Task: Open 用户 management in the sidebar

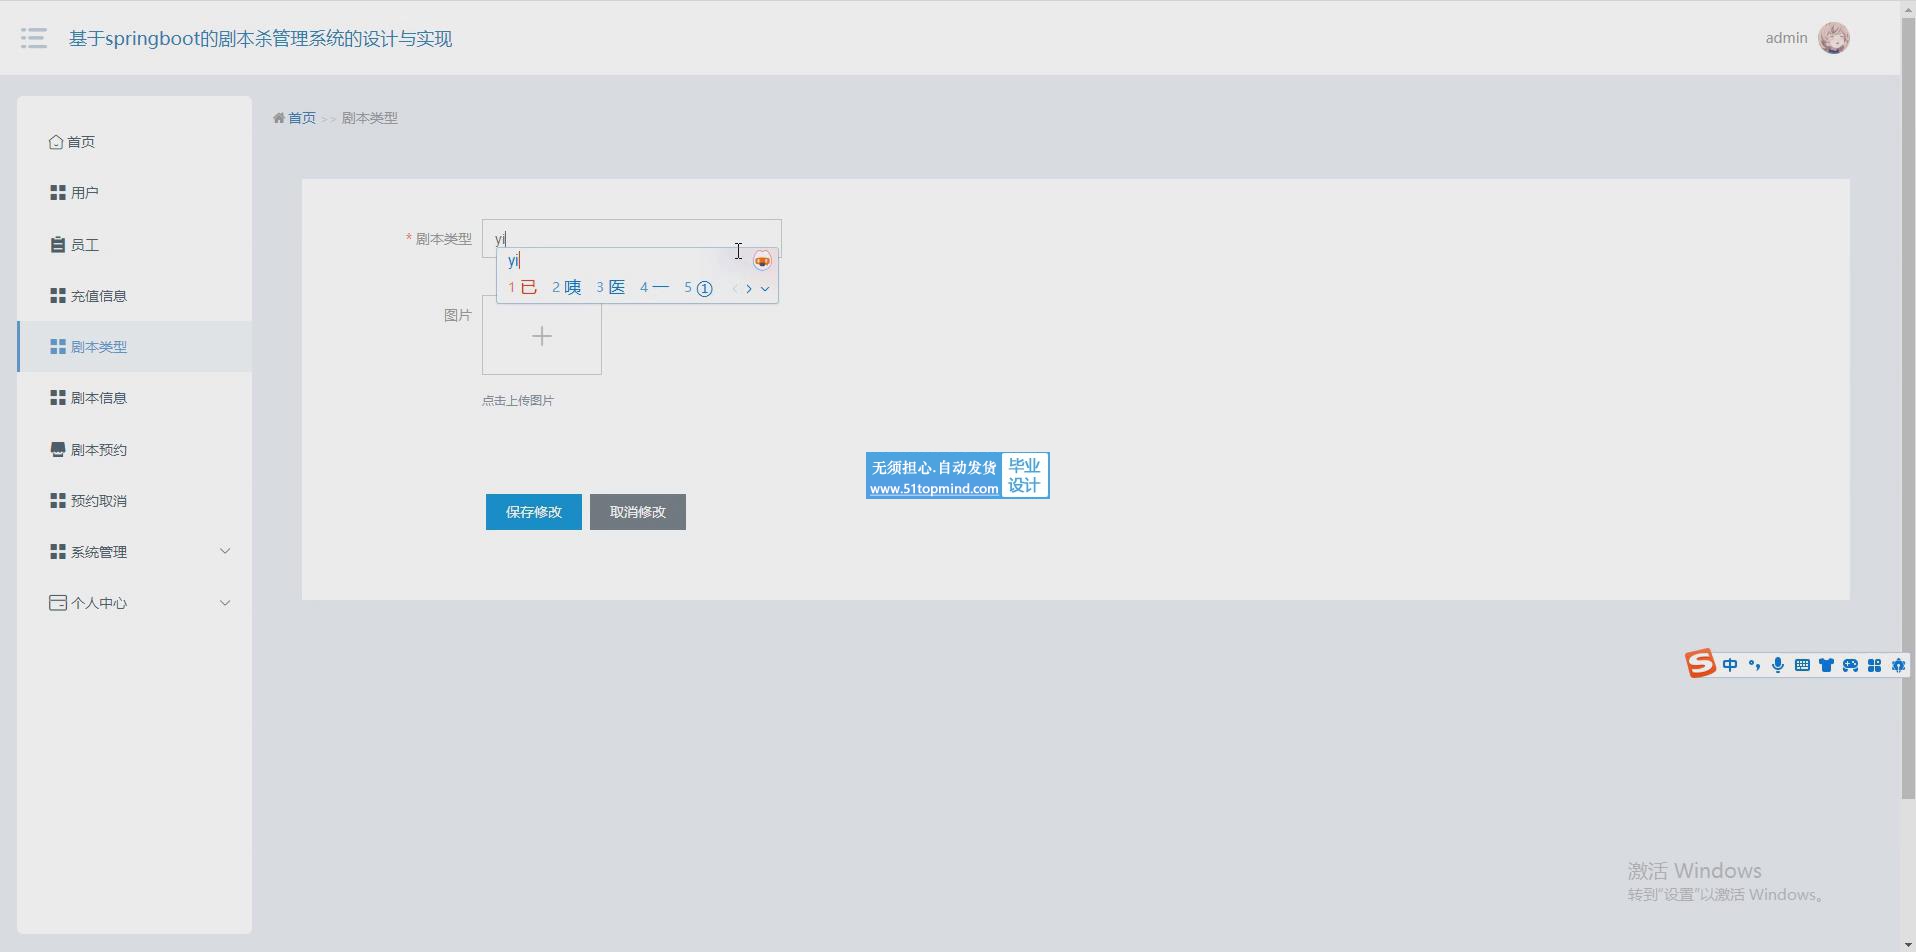Action: coord(134,193)
